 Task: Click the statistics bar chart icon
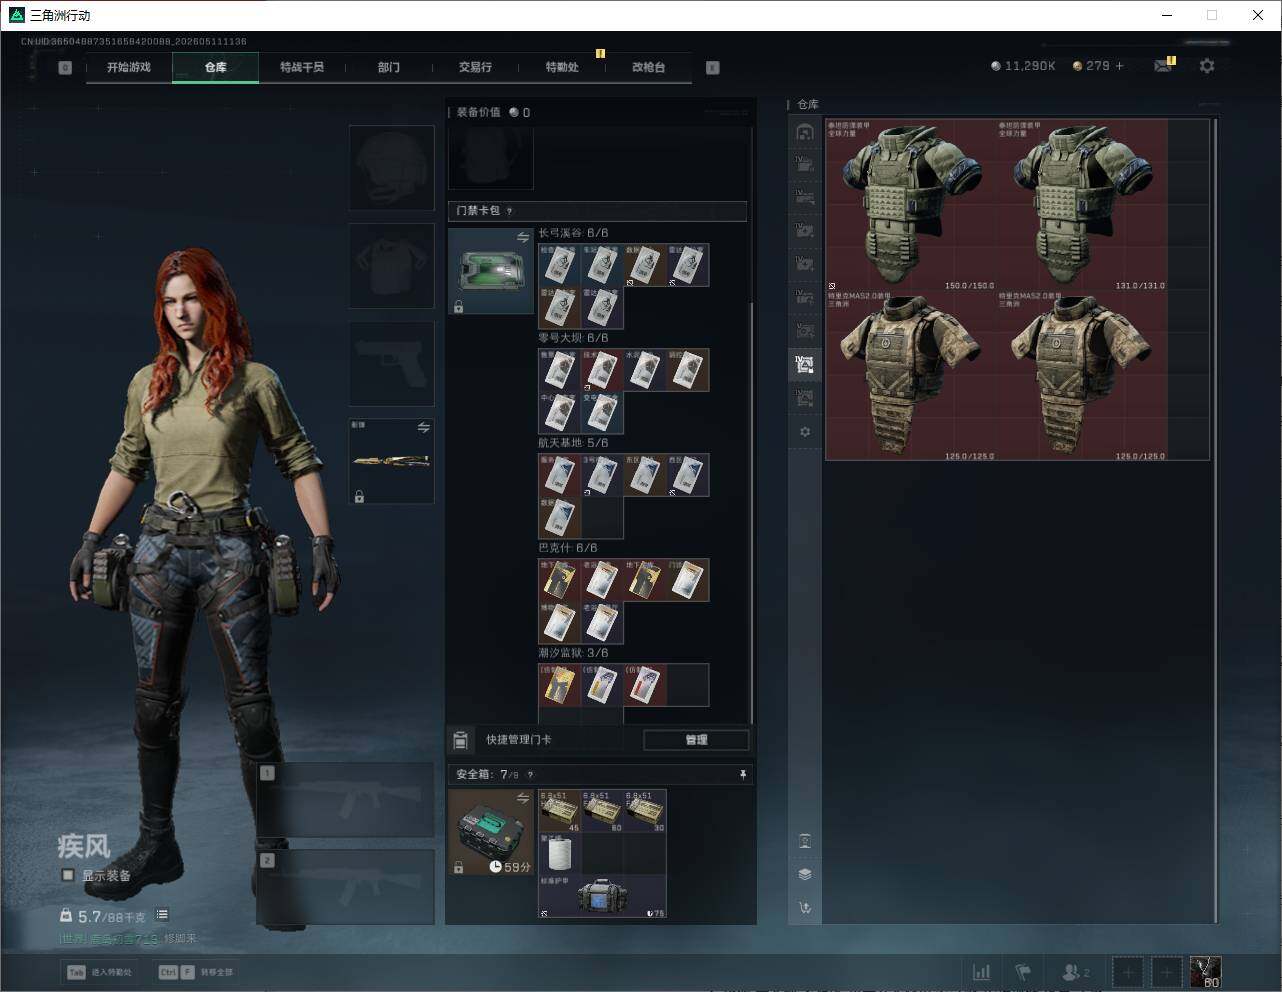pos(982,971)
